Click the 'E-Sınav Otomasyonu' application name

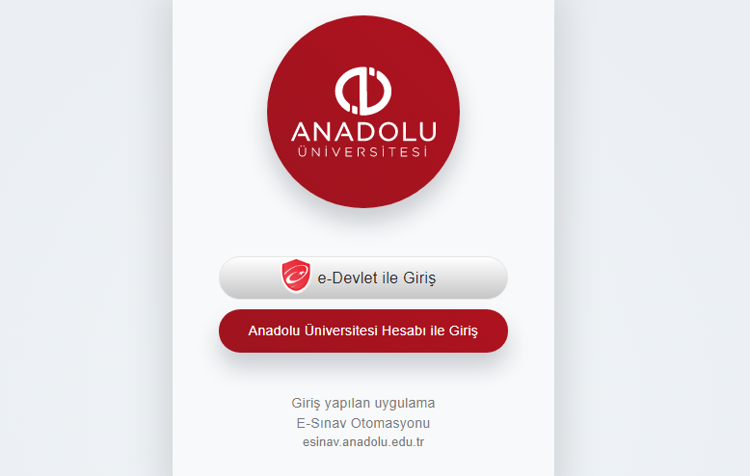click(363, 423)
